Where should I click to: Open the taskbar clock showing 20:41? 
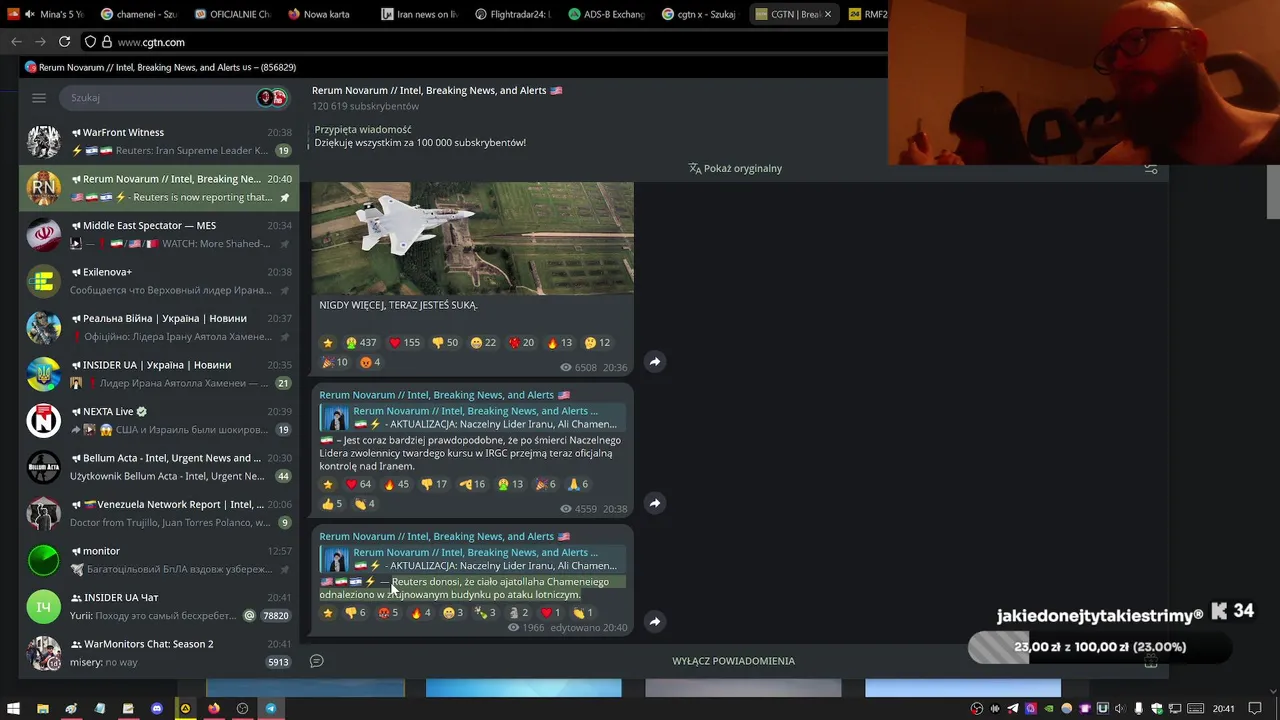[x=1224, y=709]
